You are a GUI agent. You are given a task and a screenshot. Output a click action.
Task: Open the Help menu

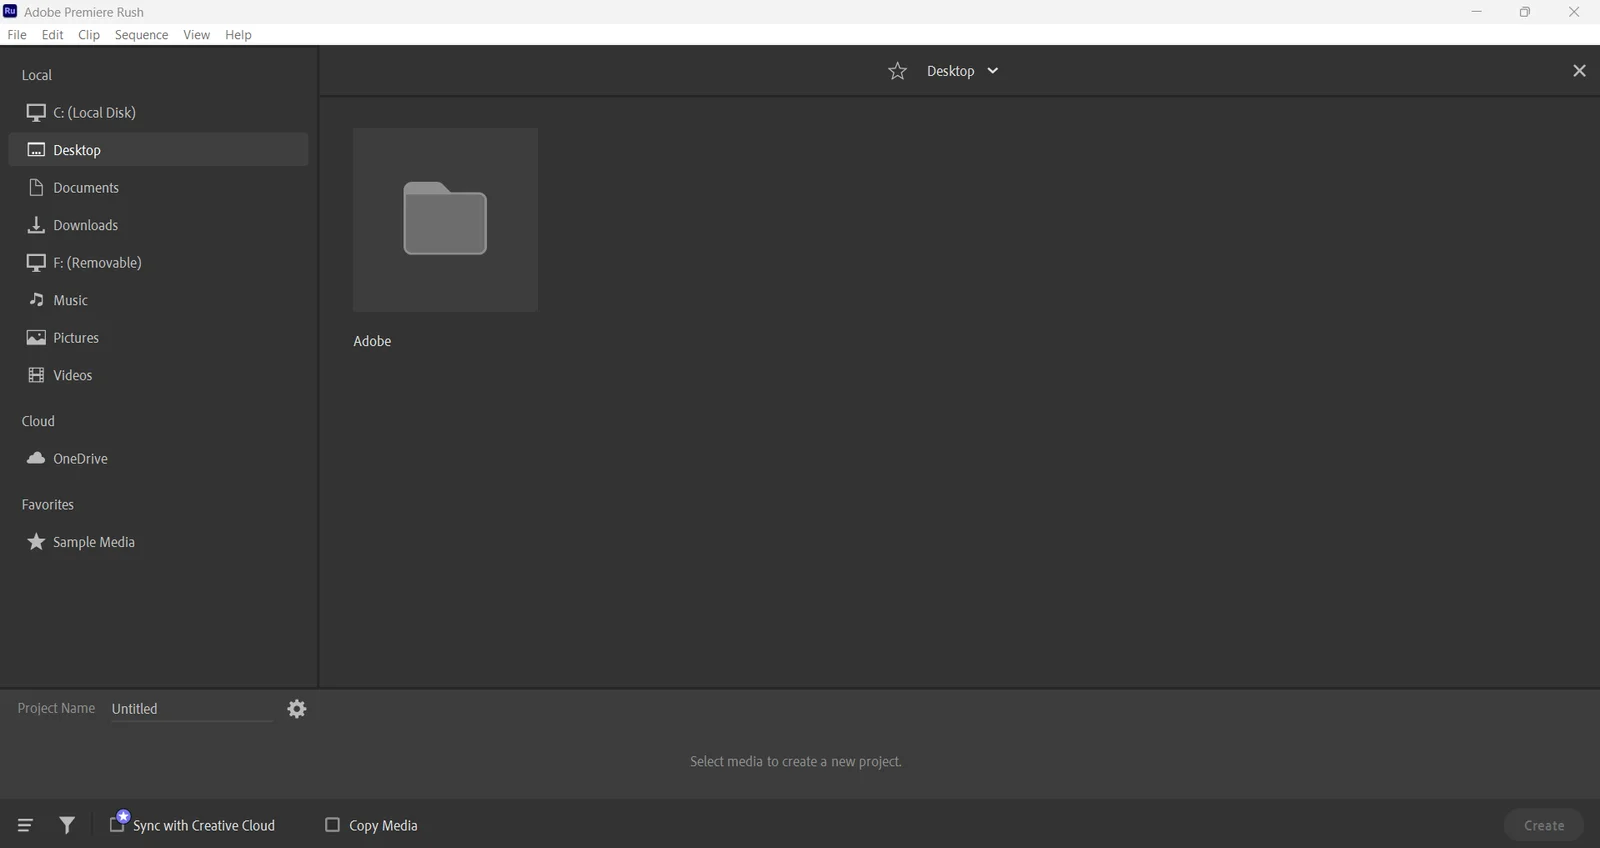click(239, 35)
